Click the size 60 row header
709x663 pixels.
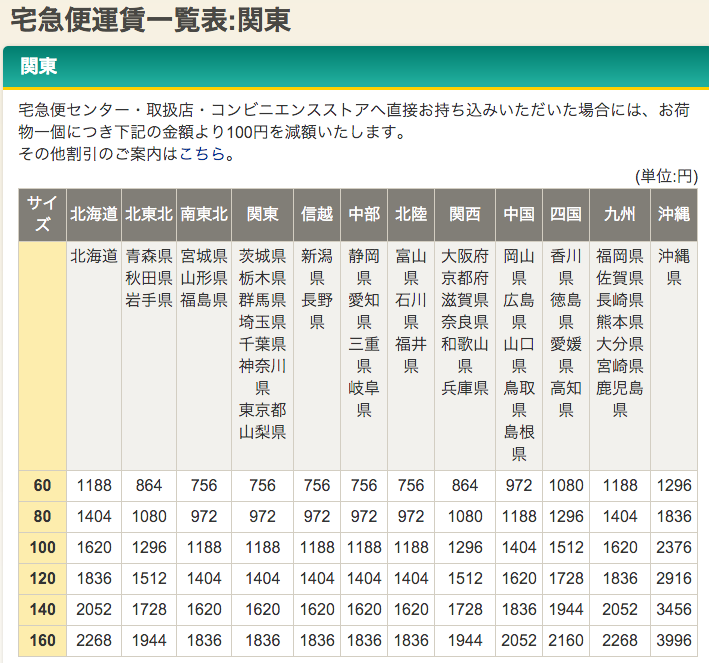[x=42, y=485]
